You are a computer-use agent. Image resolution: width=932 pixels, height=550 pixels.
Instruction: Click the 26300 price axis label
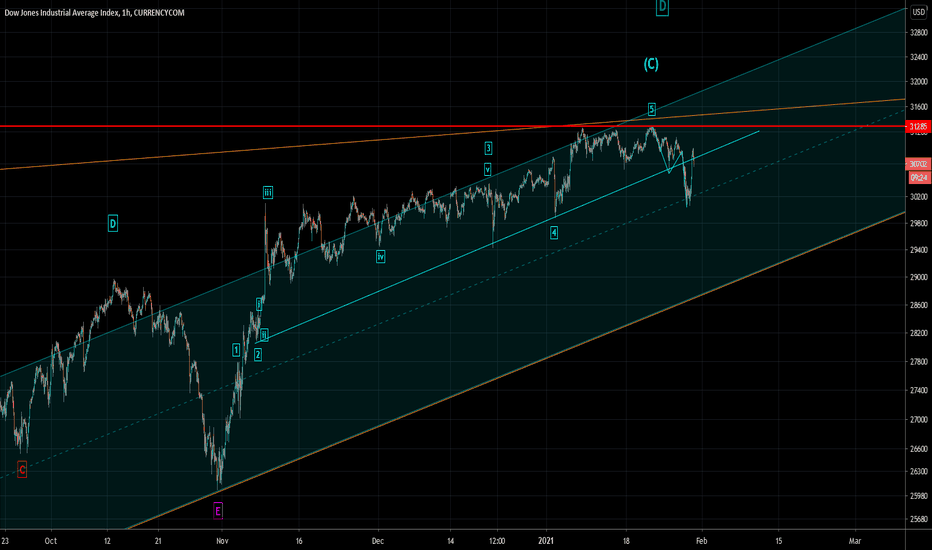coord(918,472)
